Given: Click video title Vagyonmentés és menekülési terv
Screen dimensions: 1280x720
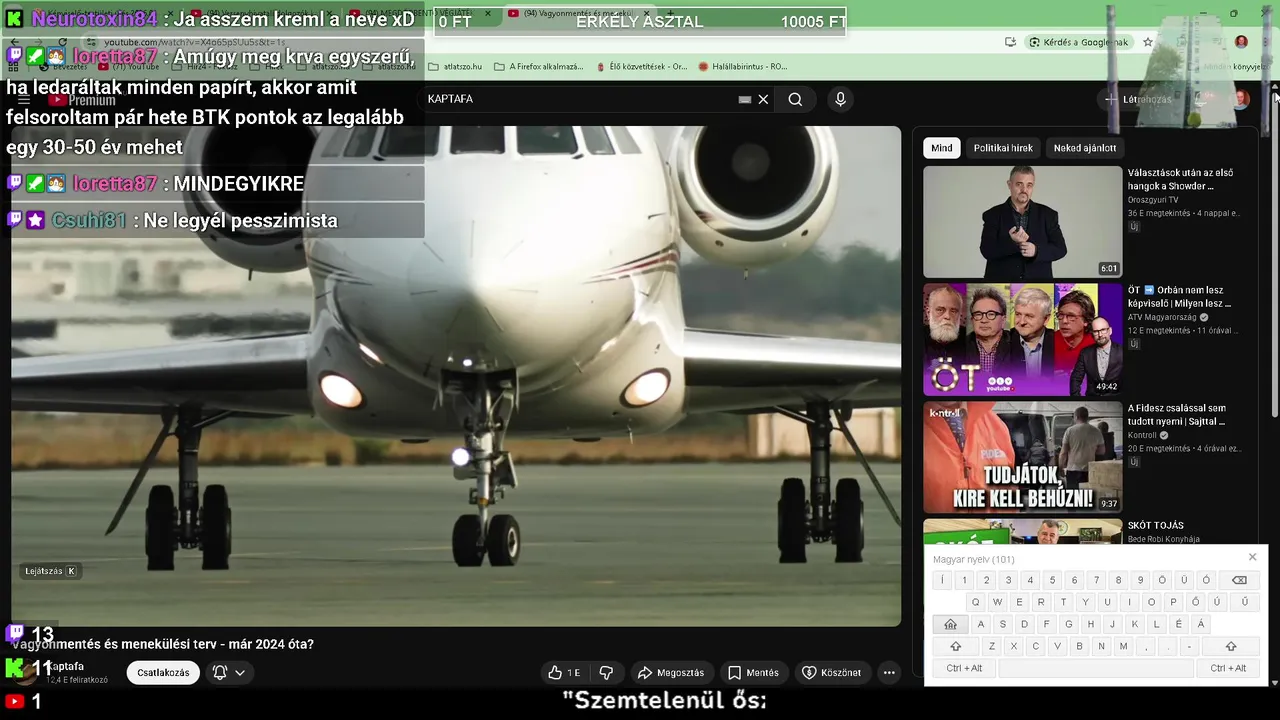Looking at the screenshot, I should (x=163, y=644).
